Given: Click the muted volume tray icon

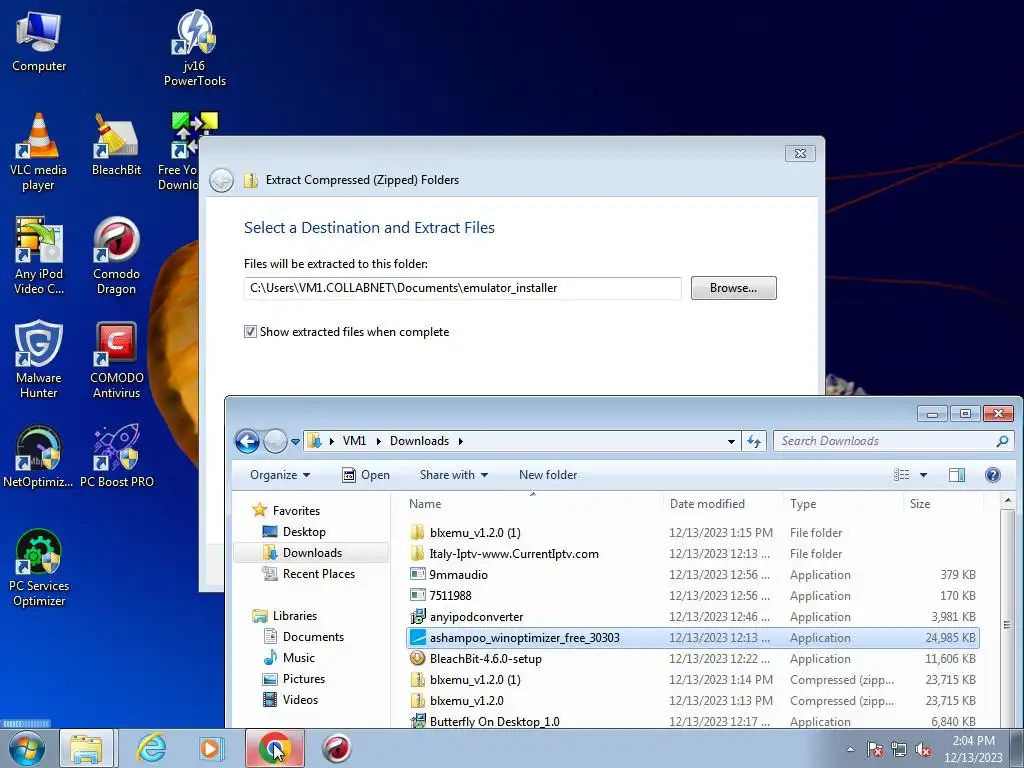Looking at the screenshot, I should coord(923,749).
